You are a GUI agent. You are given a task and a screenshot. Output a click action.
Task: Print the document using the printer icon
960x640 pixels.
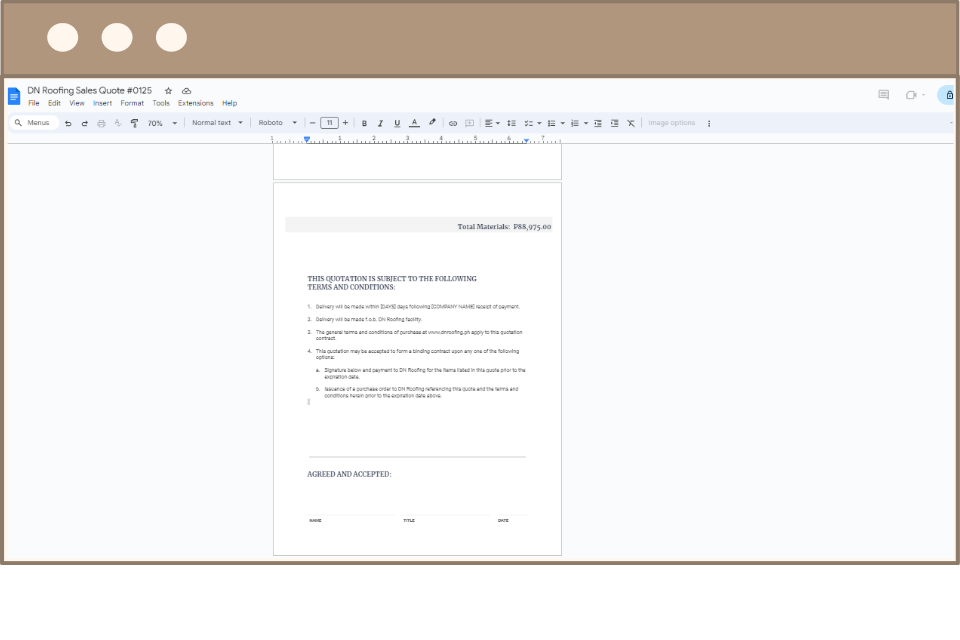click(101, 123)
